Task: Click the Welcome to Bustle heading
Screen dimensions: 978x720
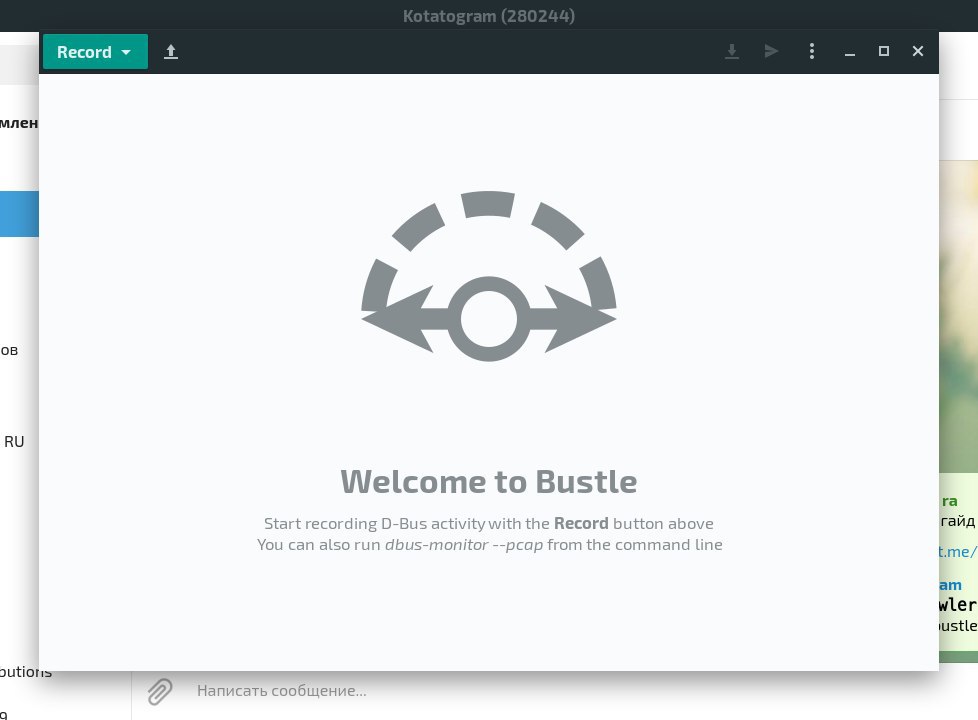Action: coord(489,482)
